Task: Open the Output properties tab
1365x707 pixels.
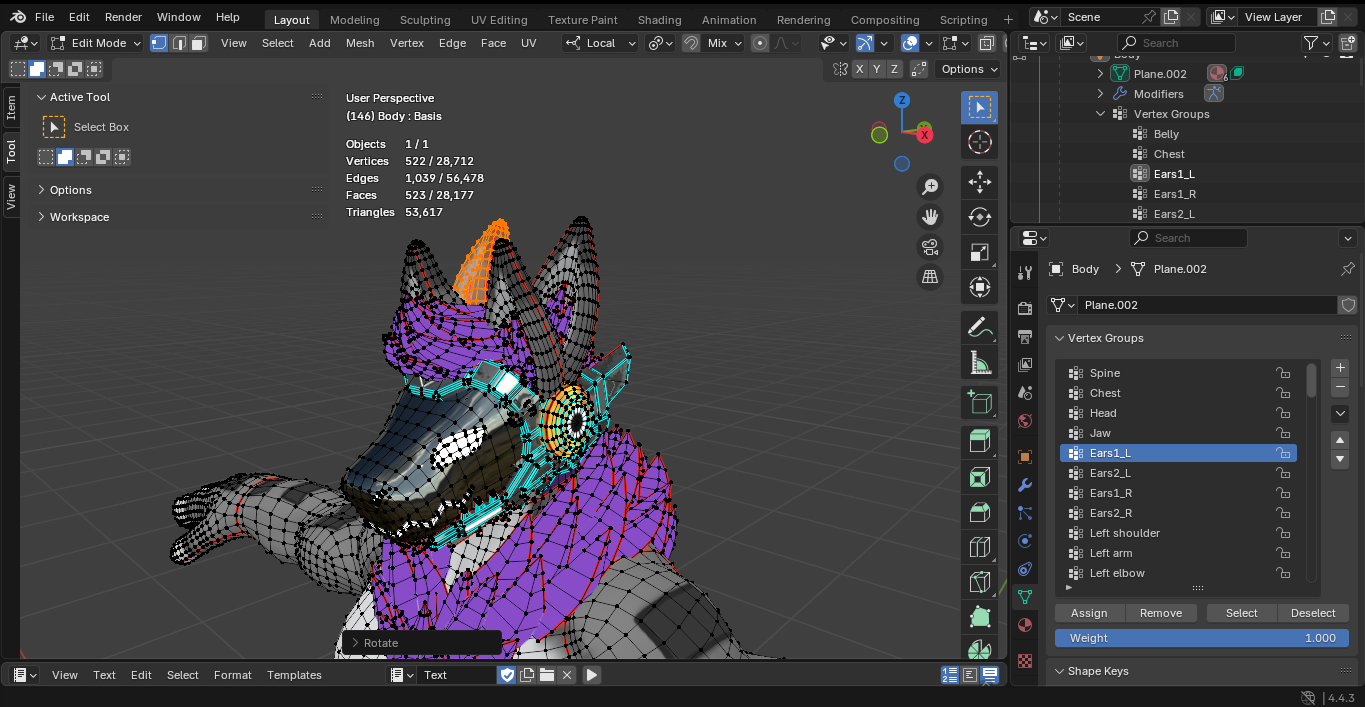Action: (1024, 336)
